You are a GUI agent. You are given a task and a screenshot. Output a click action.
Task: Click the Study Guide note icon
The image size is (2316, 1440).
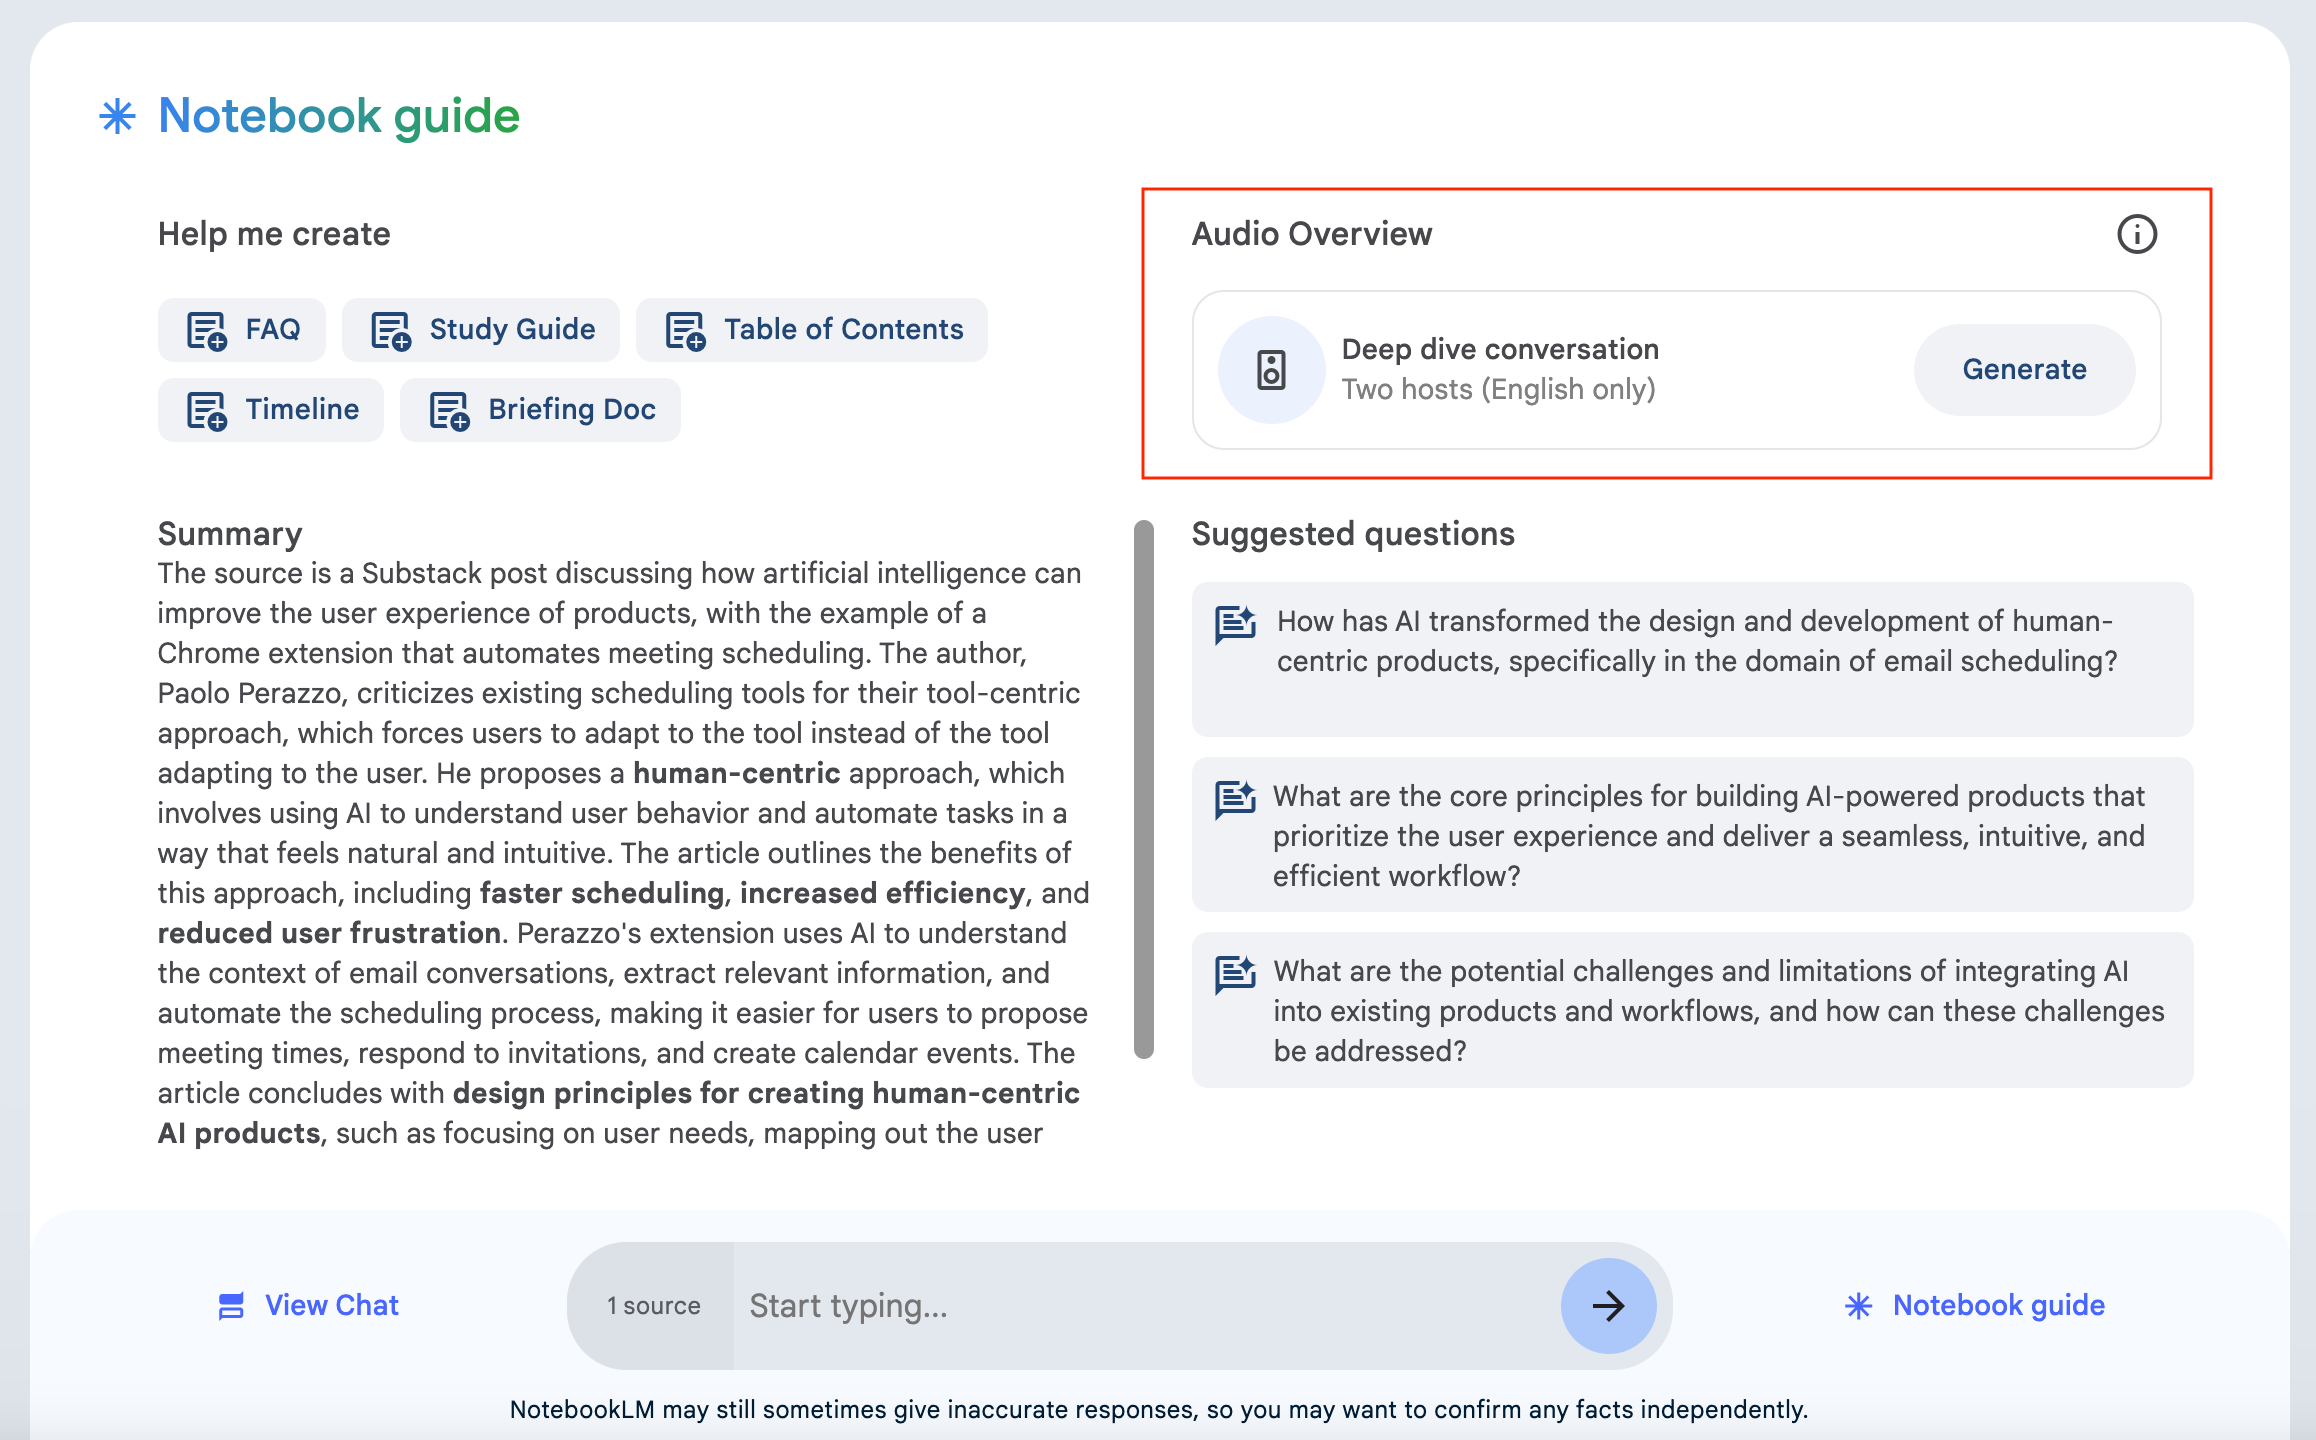point(391,330)
